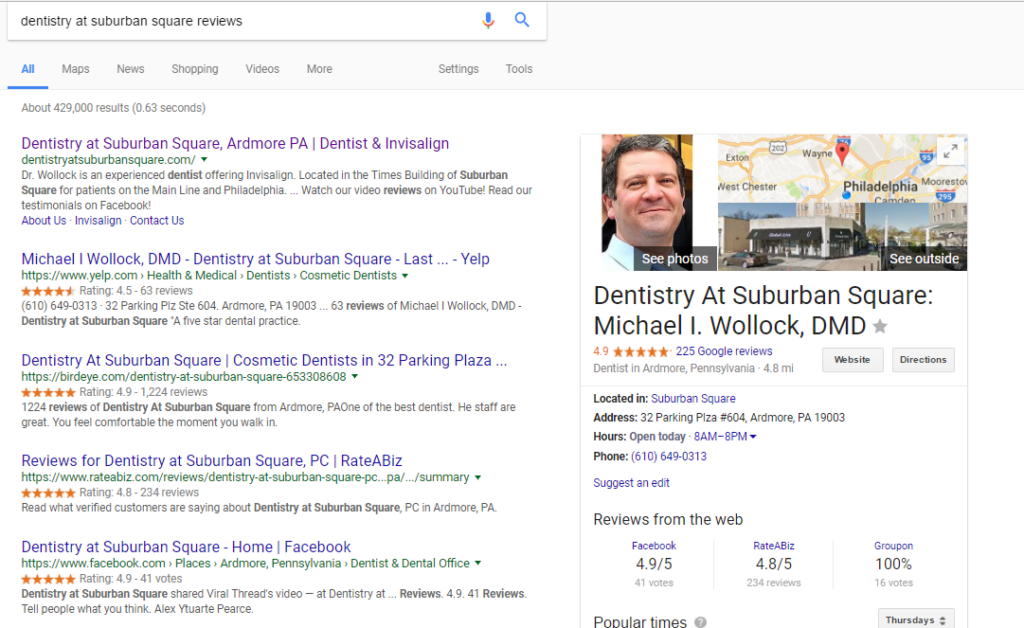Open dropdown arrow next to rateabiz.com URL

coord(478,477)
